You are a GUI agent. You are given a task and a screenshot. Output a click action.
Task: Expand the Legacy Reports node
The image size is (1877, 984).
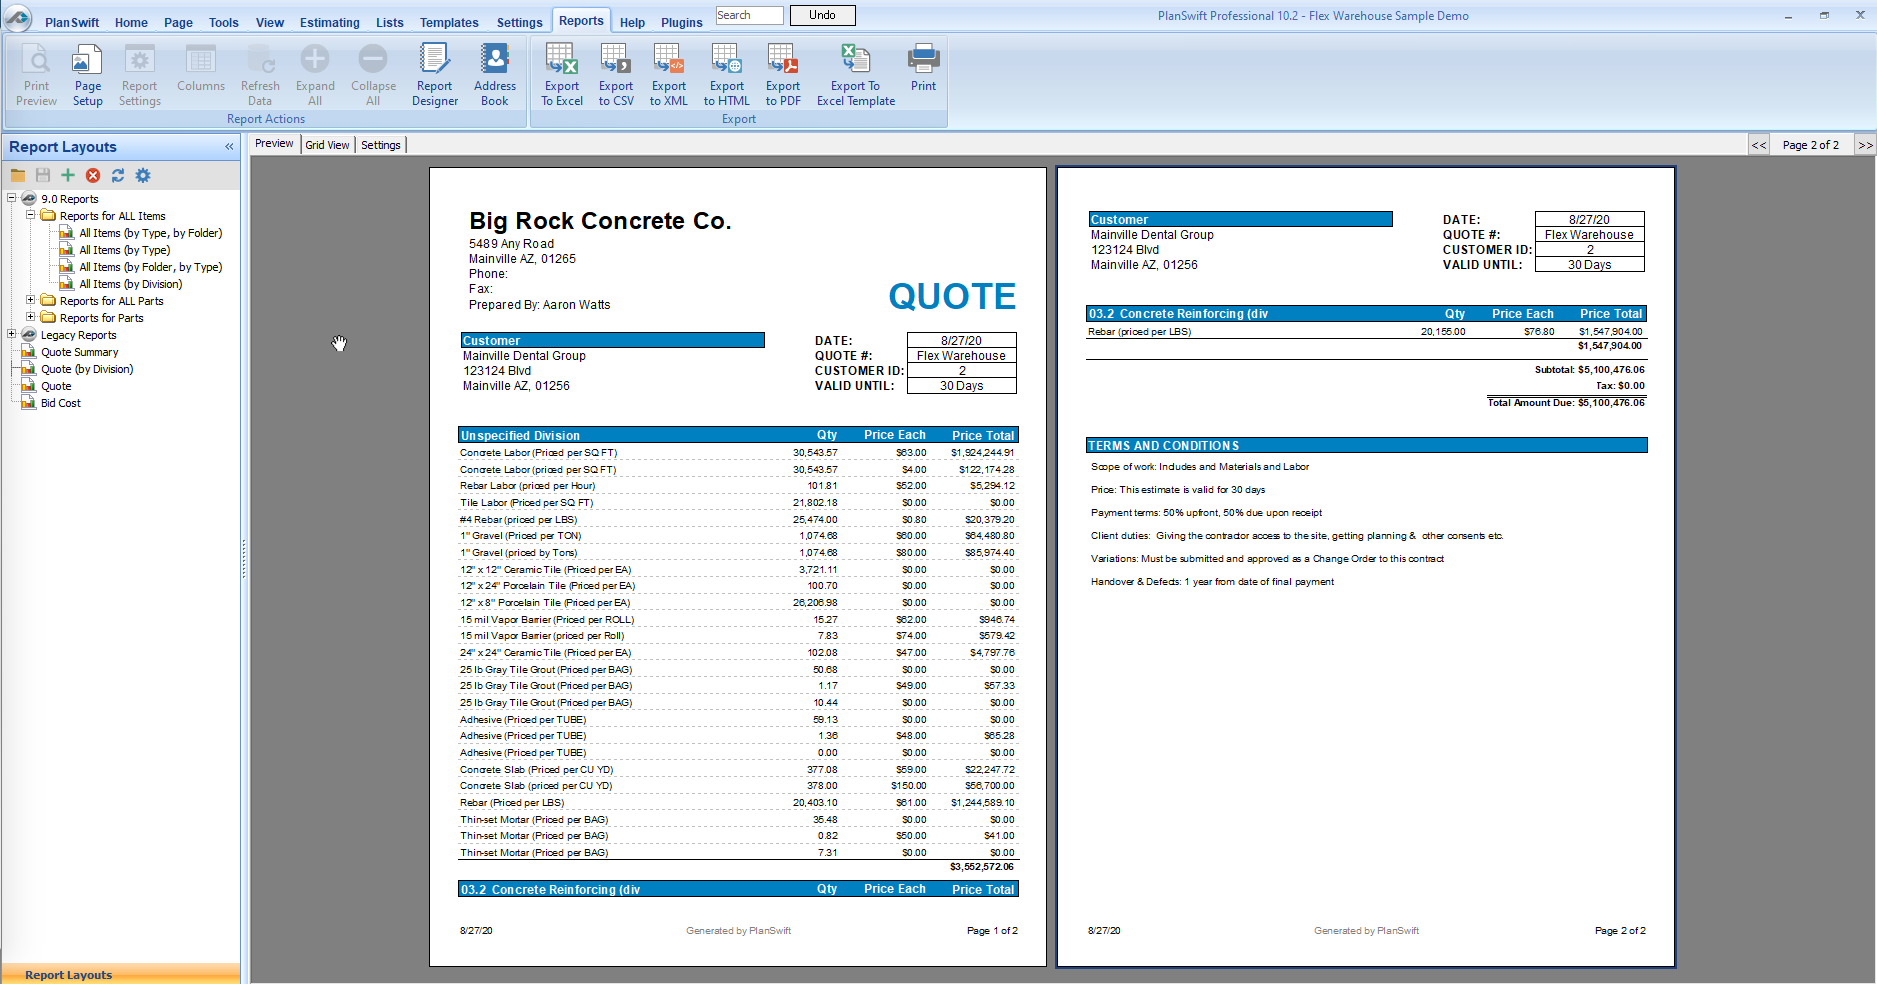coord(12,334)
